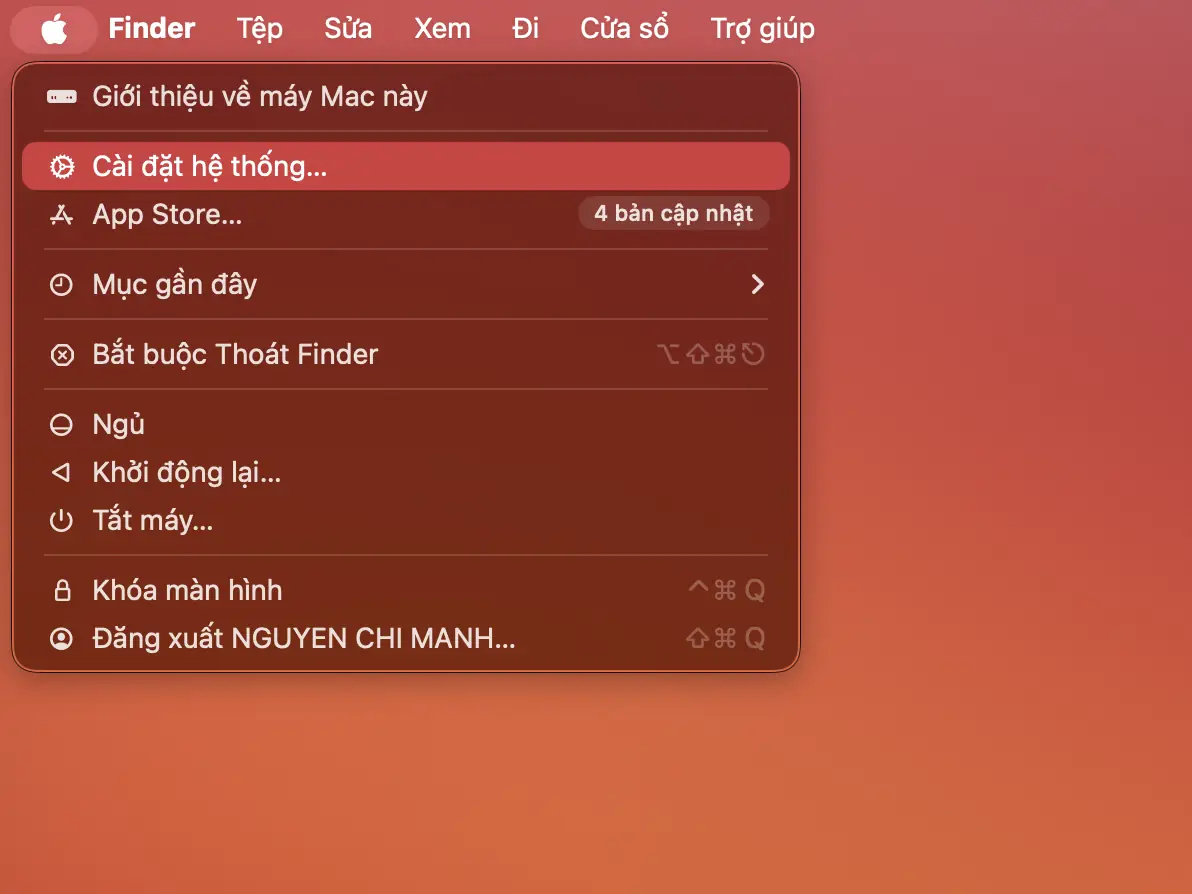The width and height of the screenshot is (1192, 894).
Task: Click the restart triangle icon
Action: pos(61,473)
